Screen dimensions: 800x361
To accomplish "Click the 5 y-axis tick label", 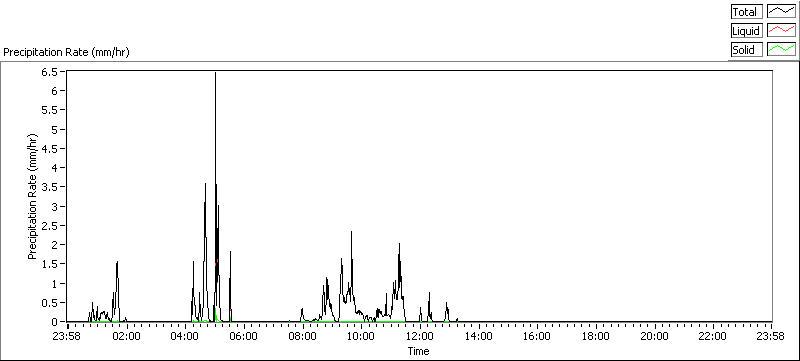I will [54, 130].
